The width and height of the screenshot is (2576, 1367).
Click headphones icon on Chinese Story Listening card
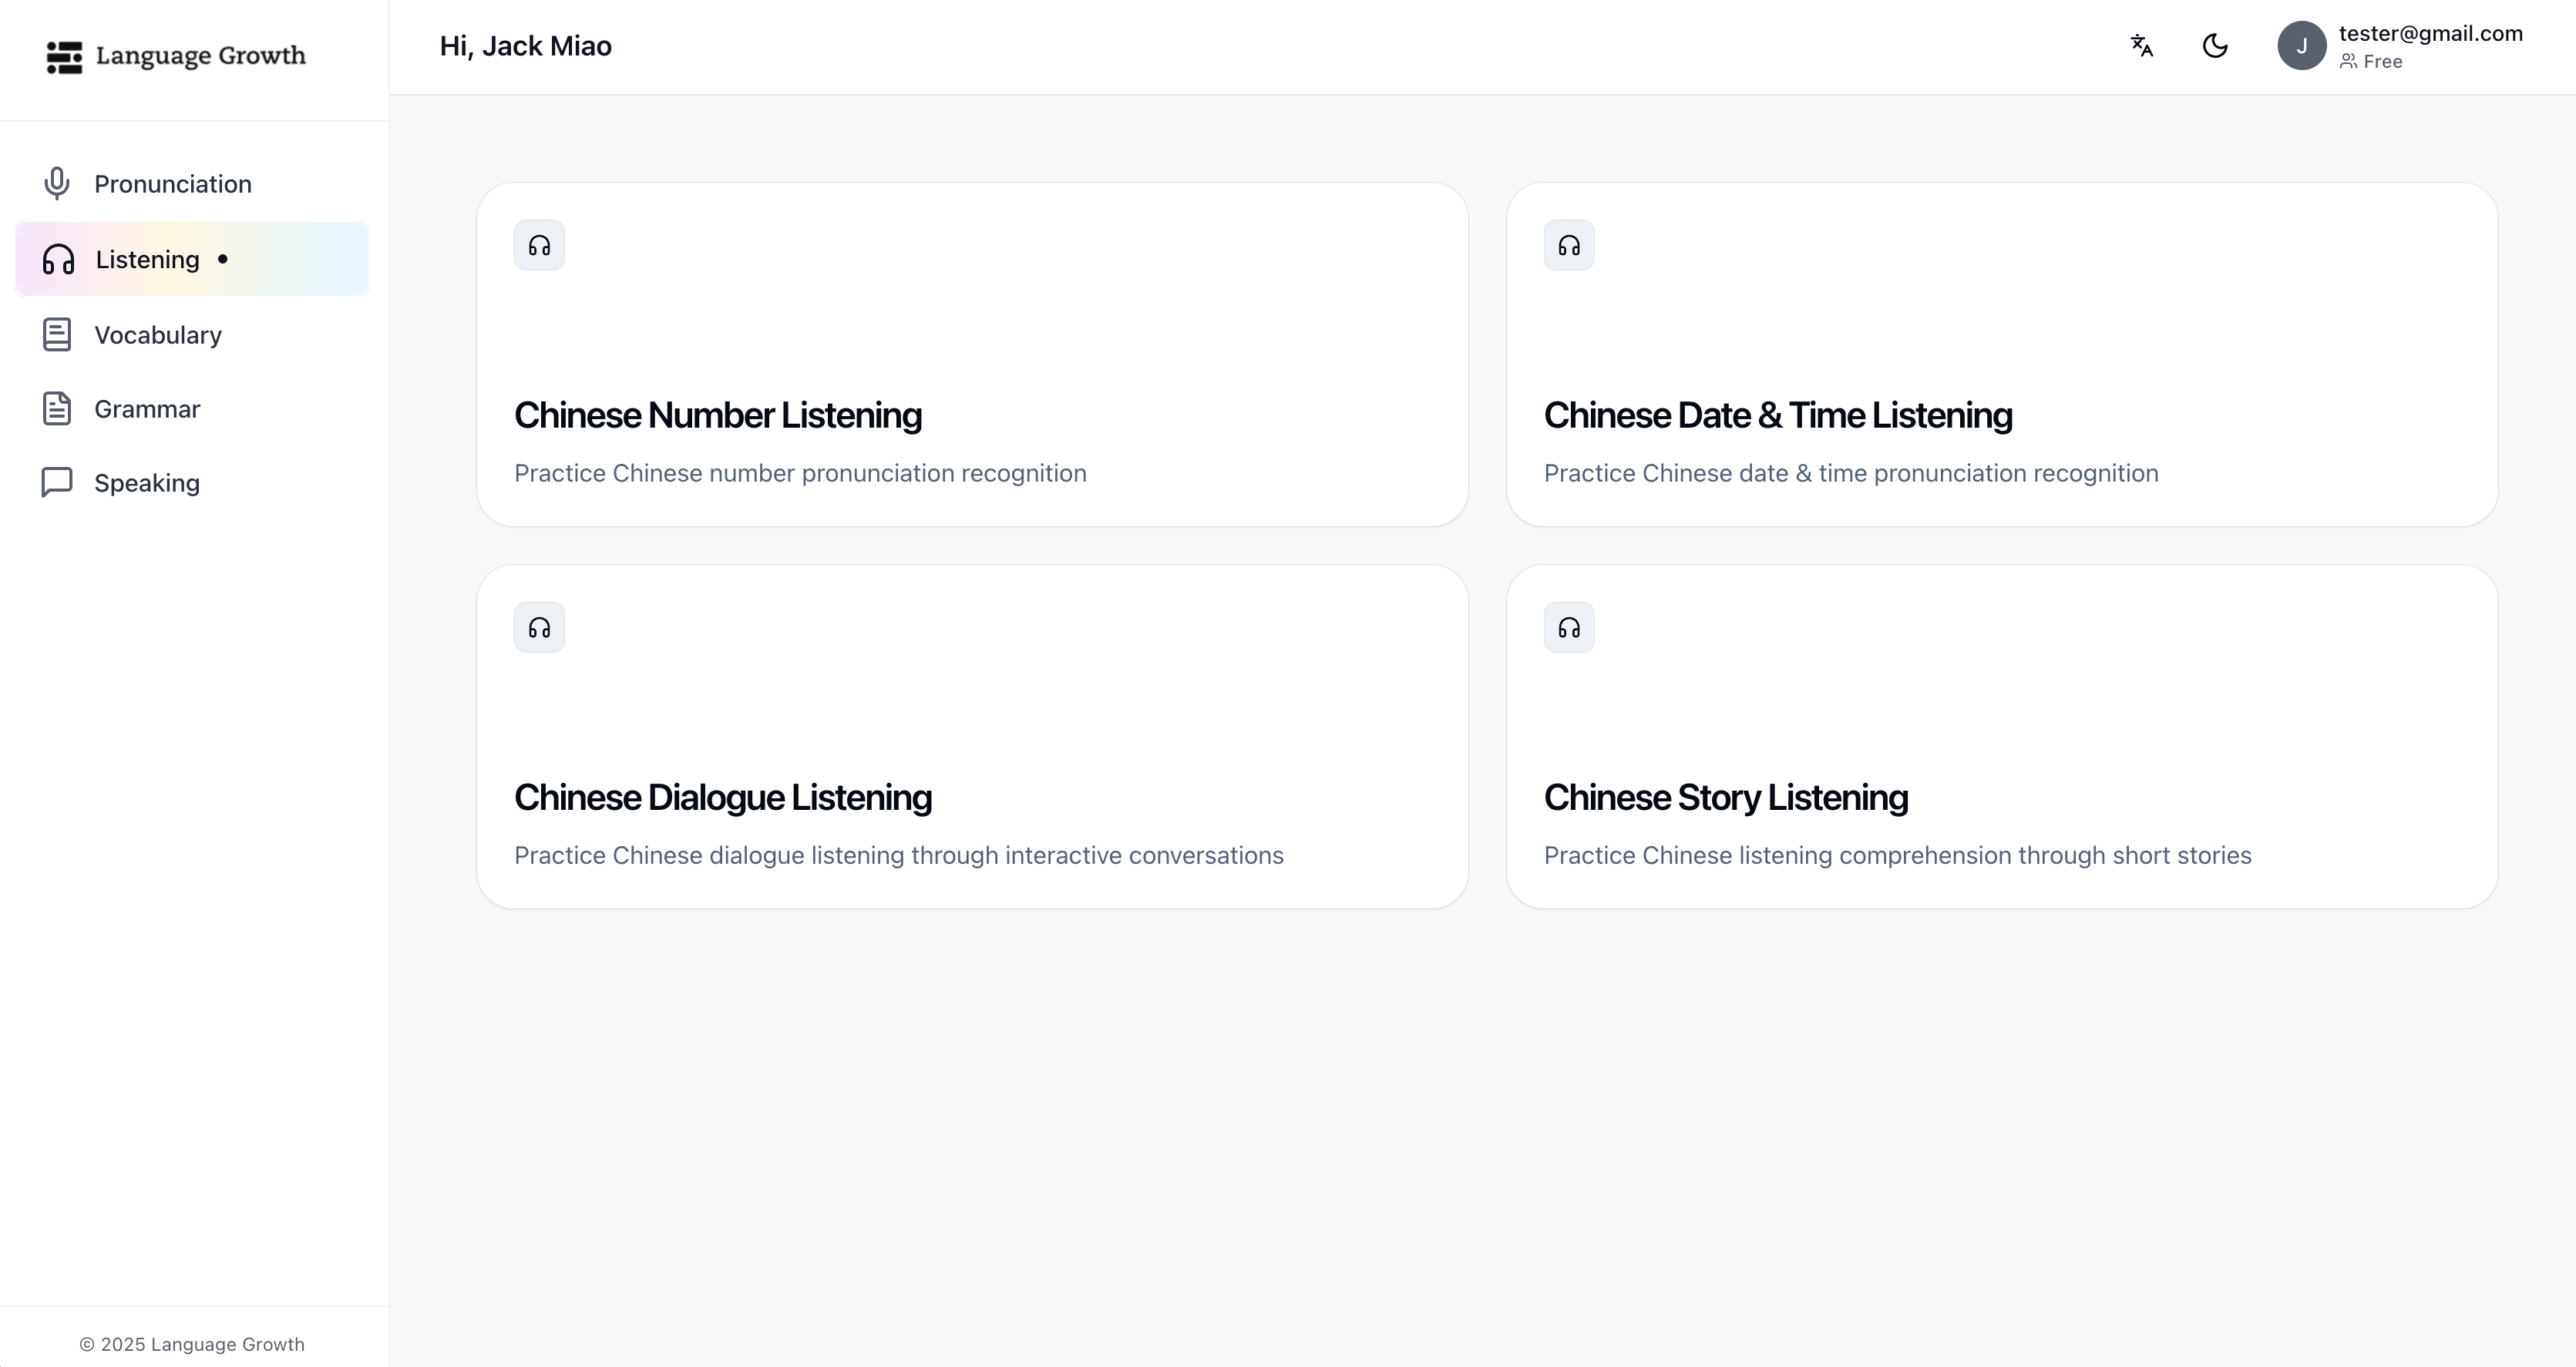(1568, 628)
